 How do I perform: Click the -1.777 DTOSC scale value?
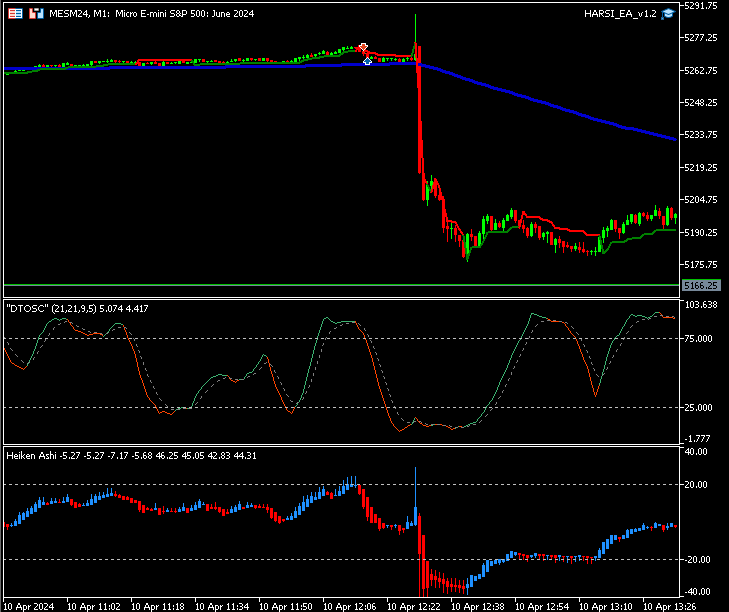(697, 439)
